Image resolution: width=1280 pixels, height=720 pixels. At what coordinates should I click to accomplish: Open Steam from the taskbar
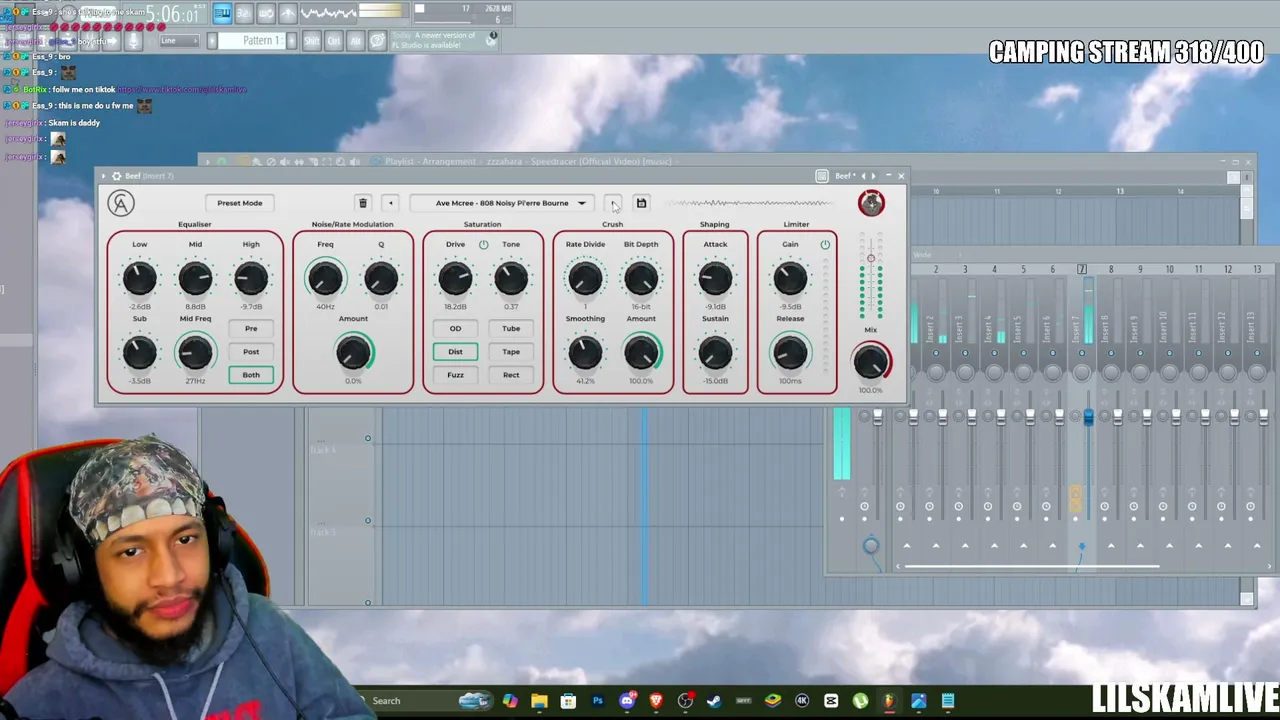[714, 701]
